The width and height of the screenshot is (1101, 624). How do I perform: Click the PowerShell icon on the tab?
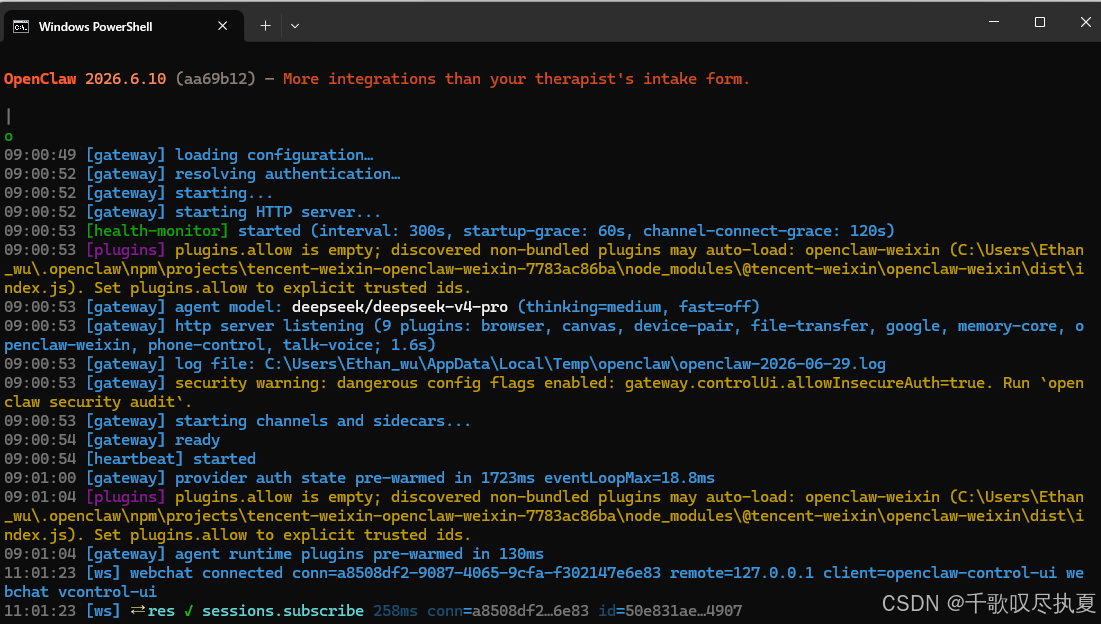(x=21, y=27)
